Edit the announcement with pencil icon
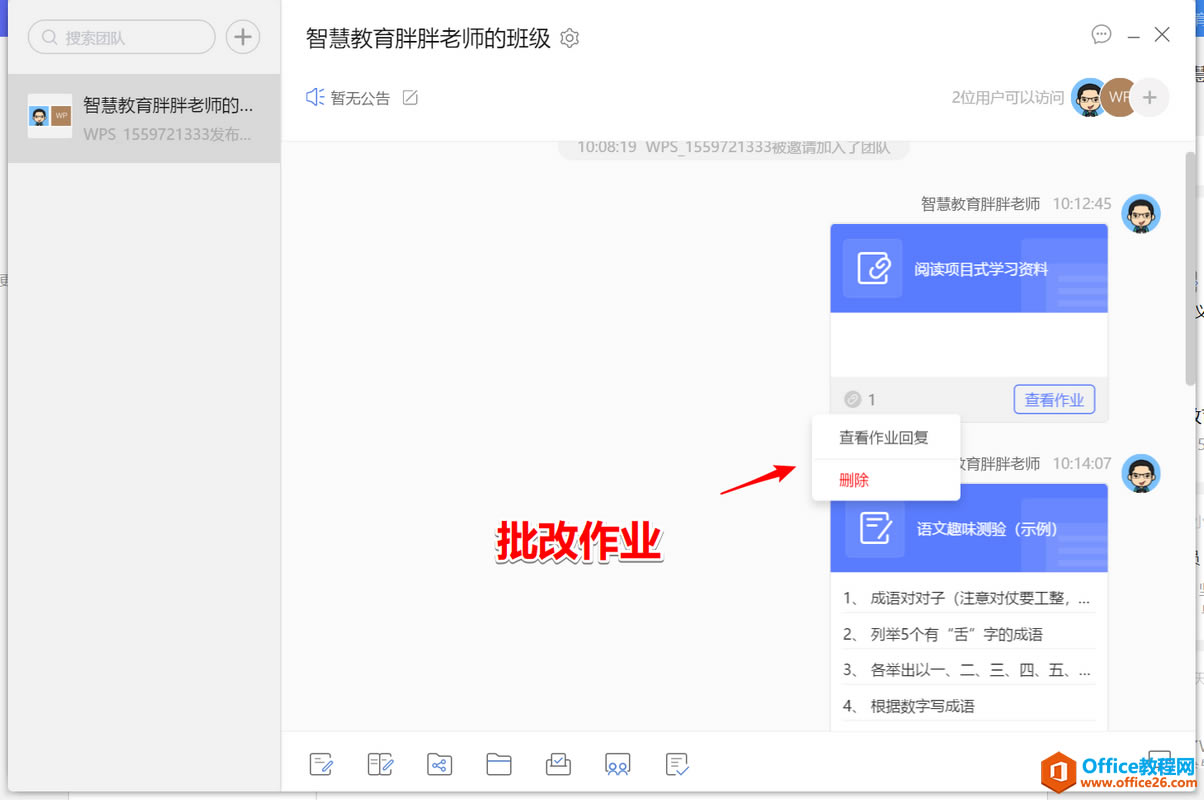 [x=410, y=97]
